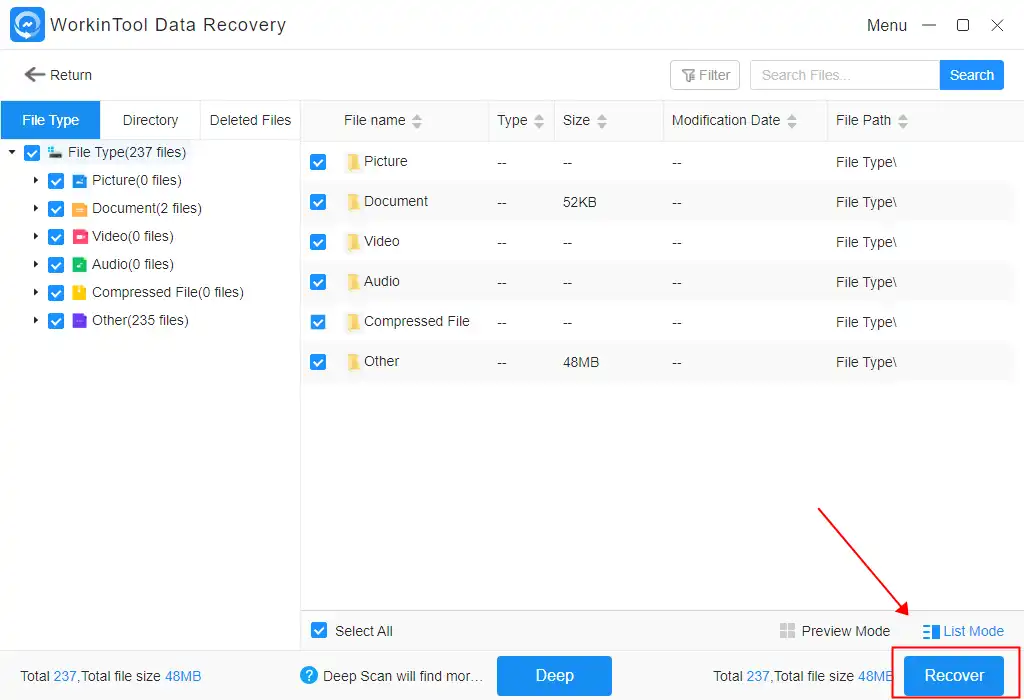
Task: Click the Search button
Action: (x=971, y=75)
